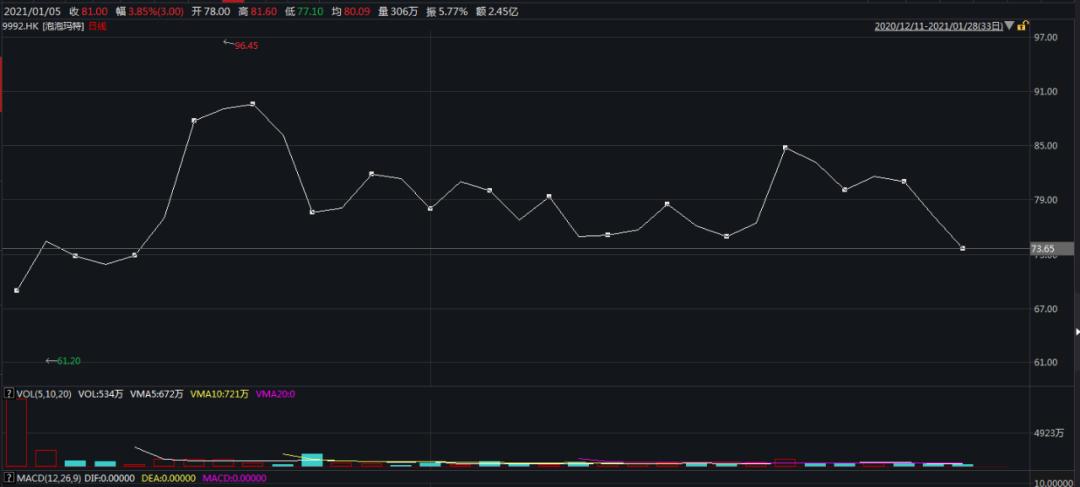This screenshot has width=1080, height=487.
Task: Click the 泡泡玛特 stock name label
Action: tap(63, 25)
